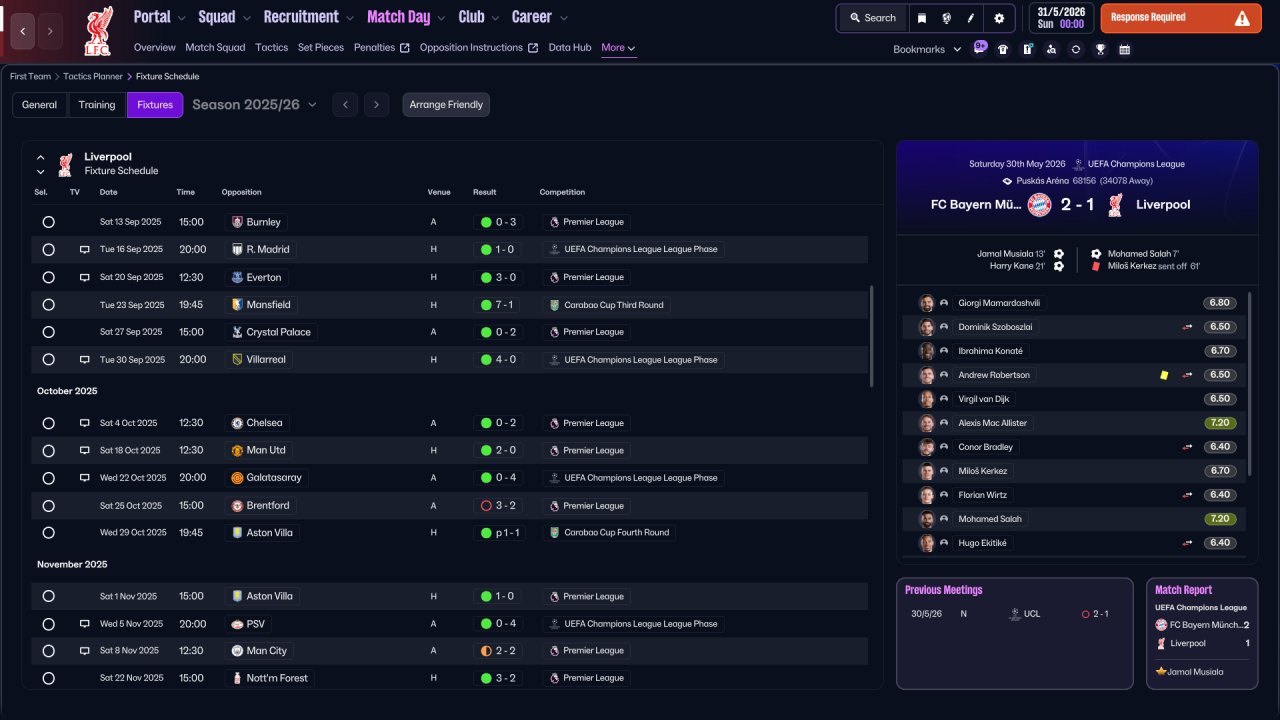Open the Match Squad submenu item
Screen dimensions: 1280x720
(x=215, y=48)
